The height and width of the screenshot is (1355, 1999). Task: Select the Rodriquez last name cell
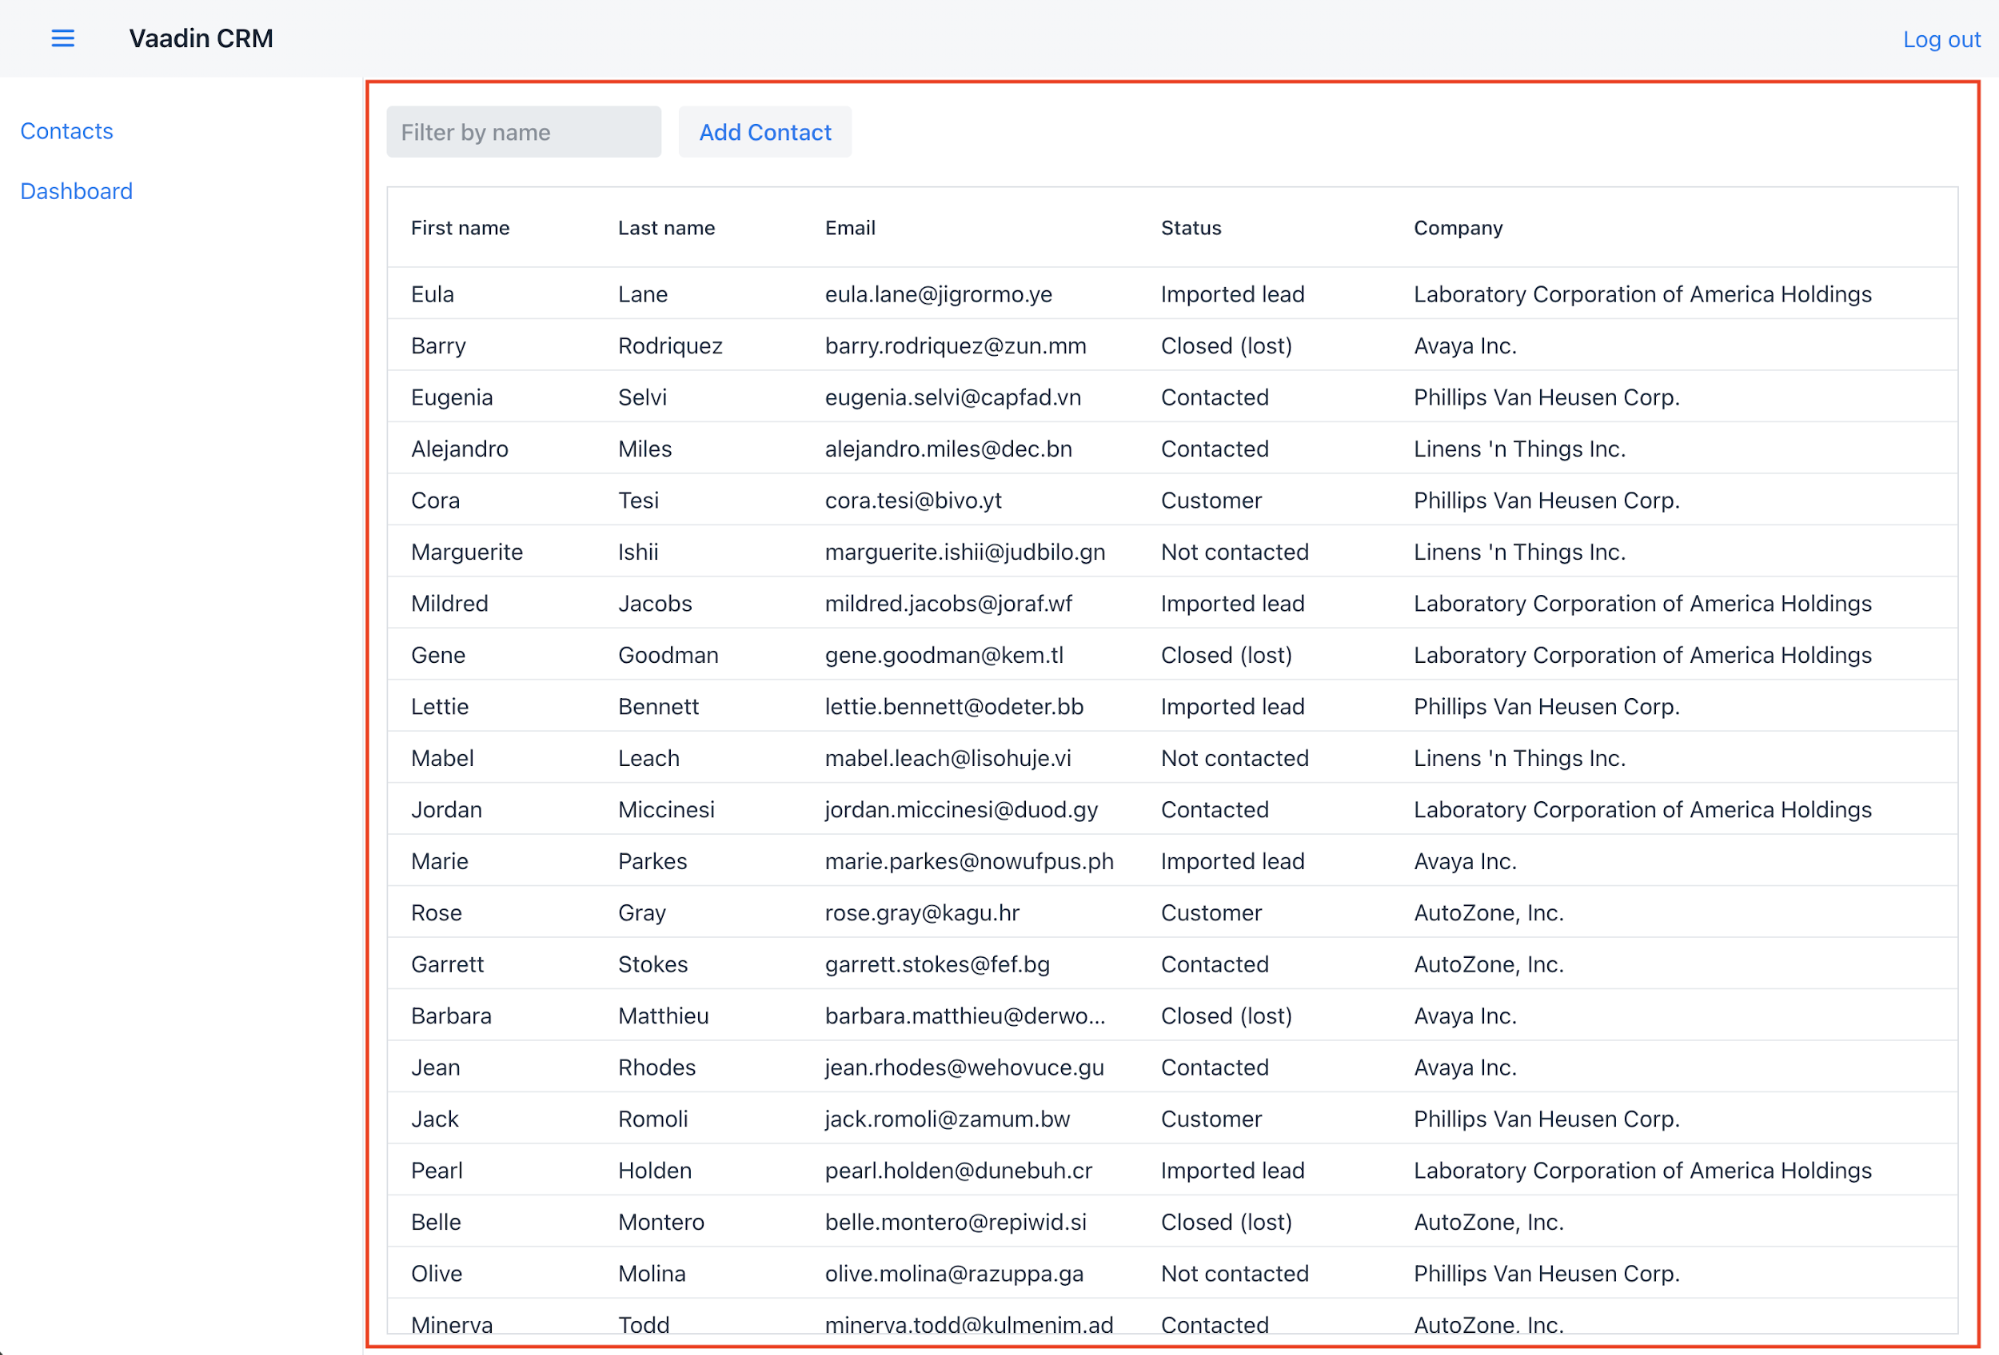(670, 346)
